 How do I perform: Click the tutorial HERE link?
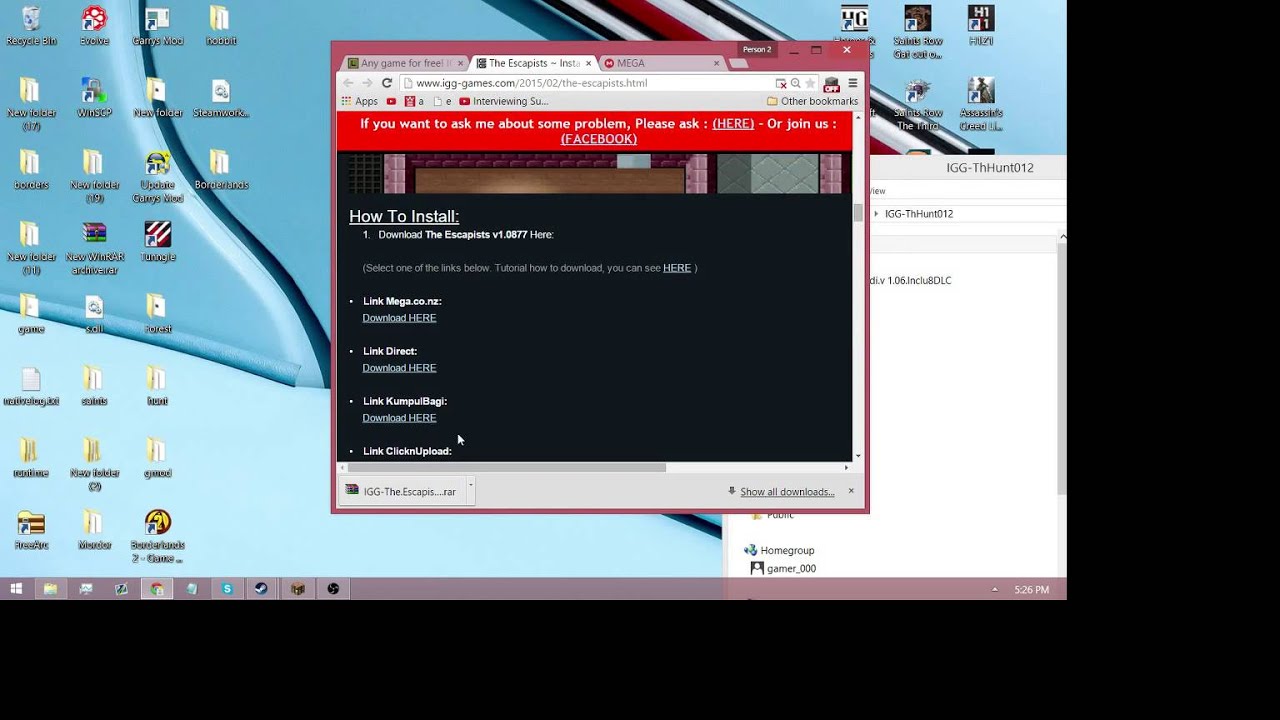(x=677, y=268)
